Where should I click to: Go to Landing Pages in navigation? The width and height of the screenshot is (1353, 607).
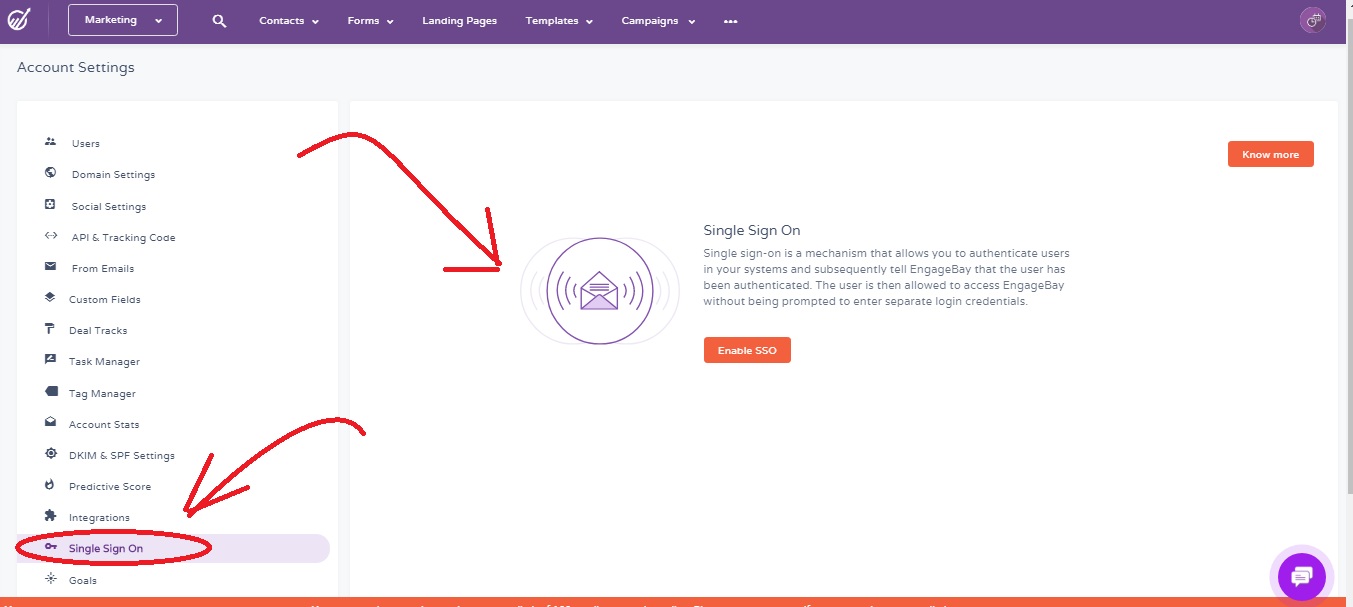tap(459, 21)
